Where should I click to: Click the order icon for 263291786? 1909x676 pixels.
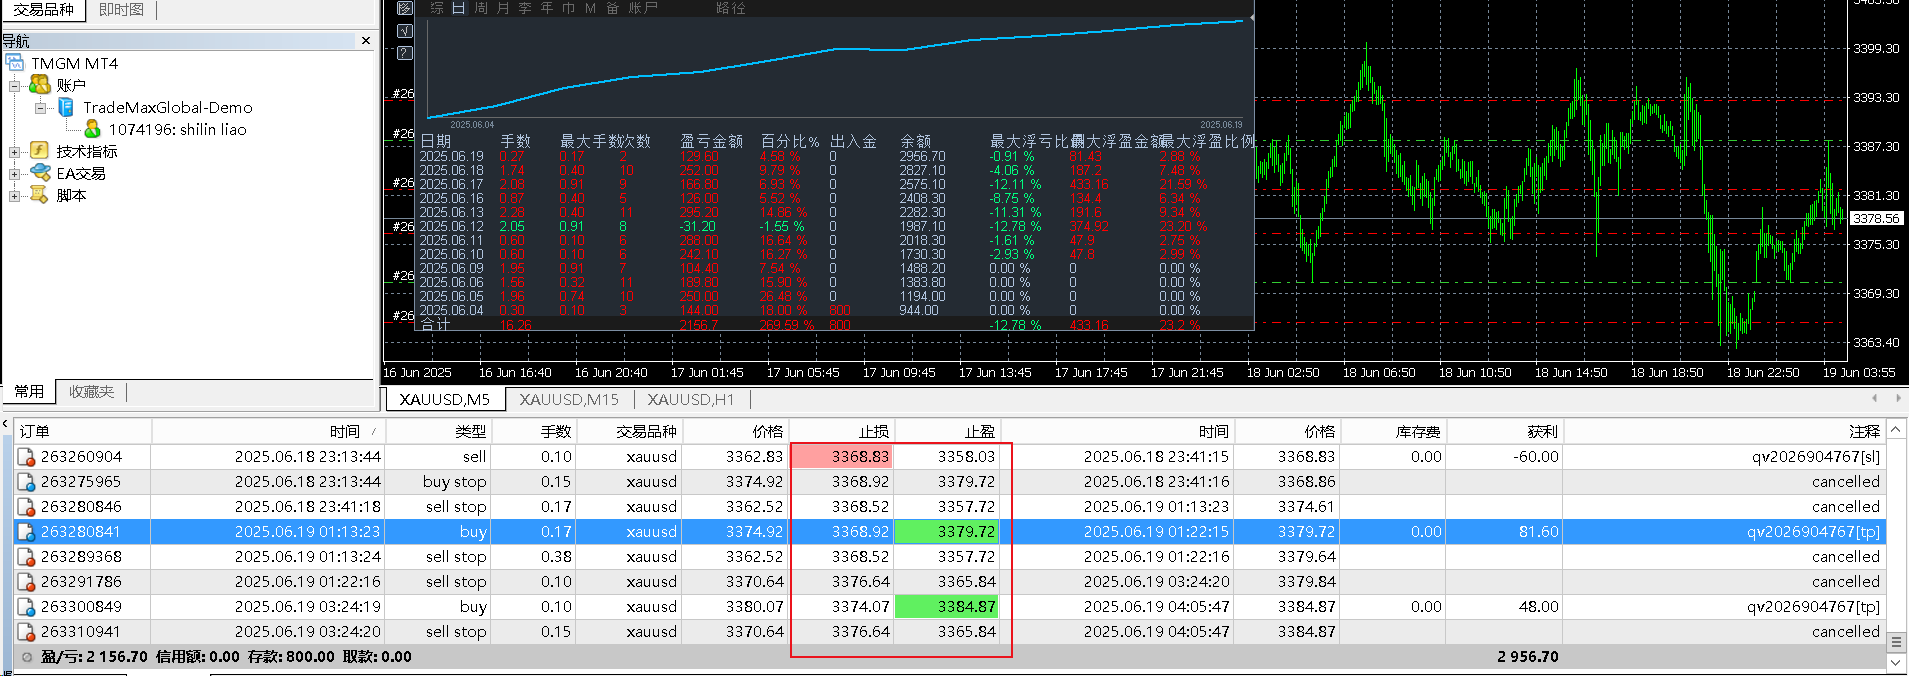27,582
